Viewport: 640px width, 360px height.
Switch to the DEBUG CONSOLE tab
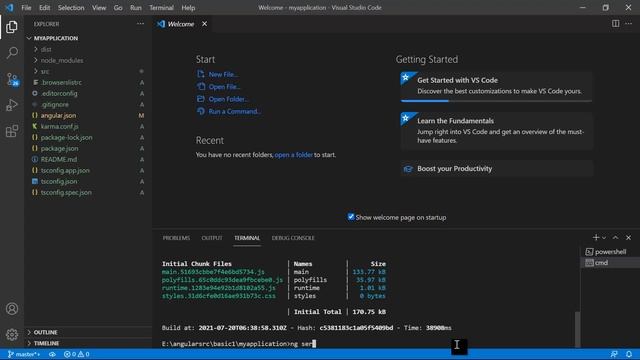click(293, 238)
